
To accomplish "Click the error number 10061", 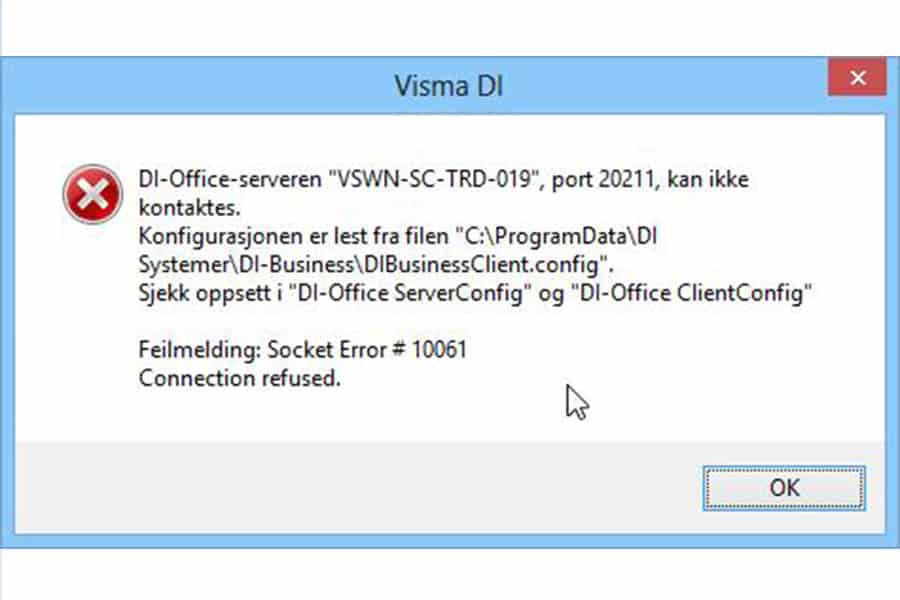I will (x=439, y=350).
